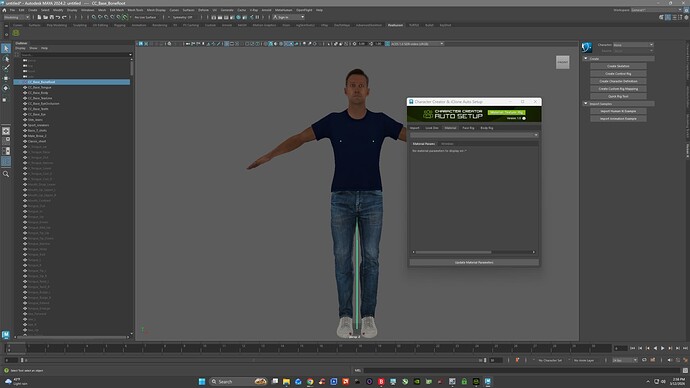This screenshot has height=388, width=690.
Task: Click the Maya app icon in taskbar
Action: coord(488,381)
